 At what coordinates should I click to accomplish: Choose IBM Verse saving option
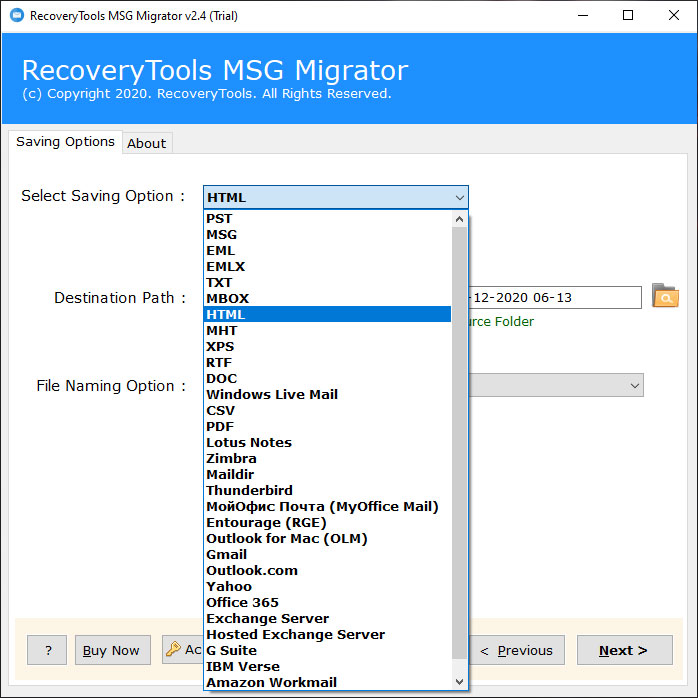pos(327,667)
